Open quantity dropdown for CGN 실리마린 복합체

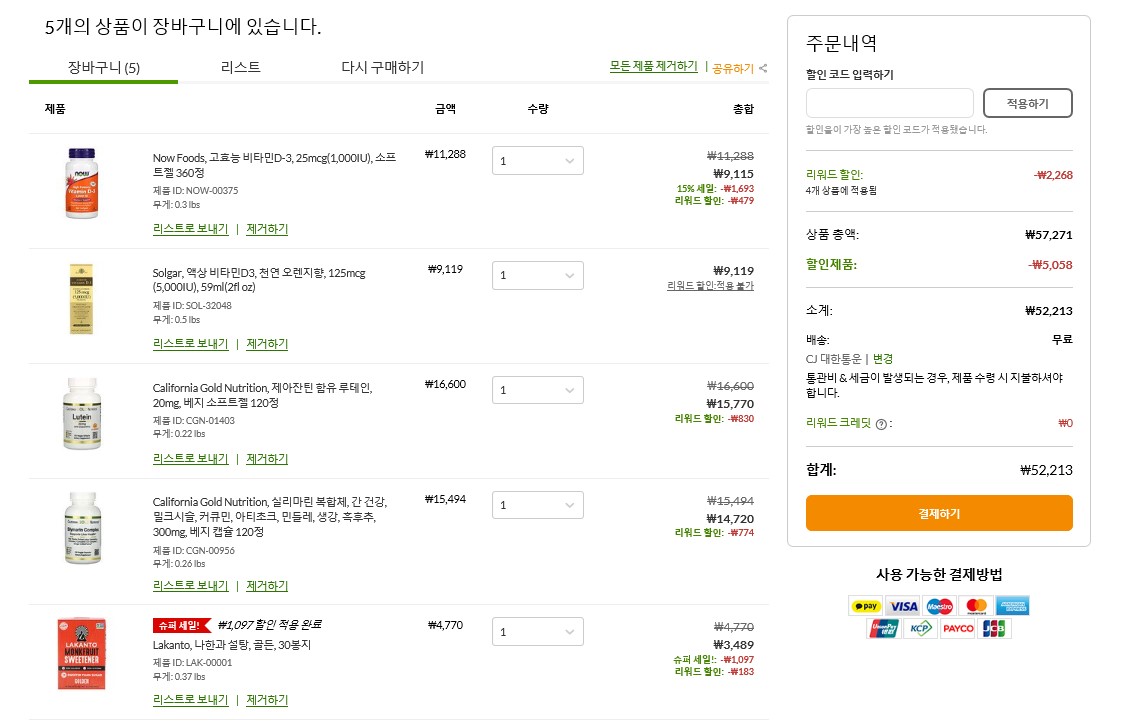pos(537,505)
